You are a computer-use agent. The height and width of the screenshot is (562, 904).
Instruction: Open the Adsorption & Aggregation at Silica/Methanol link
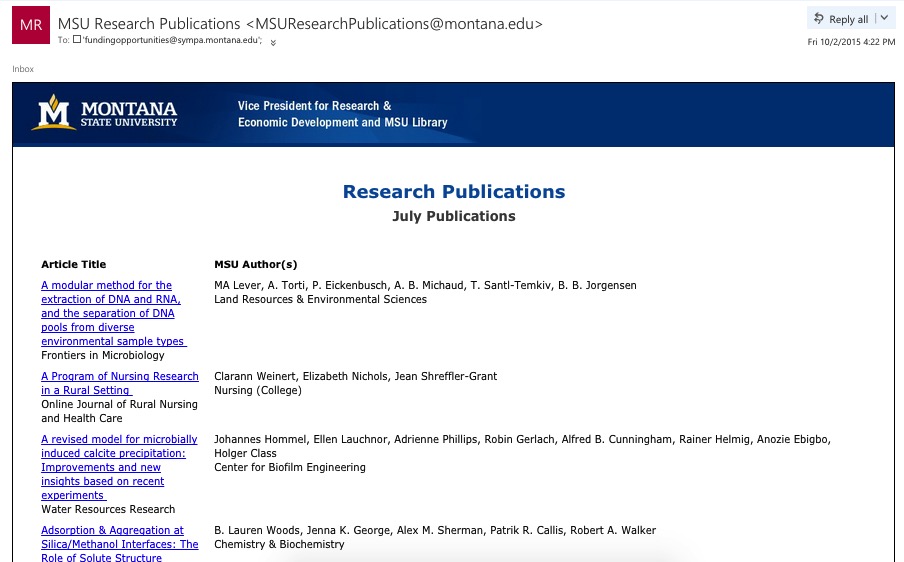[119, 544]
